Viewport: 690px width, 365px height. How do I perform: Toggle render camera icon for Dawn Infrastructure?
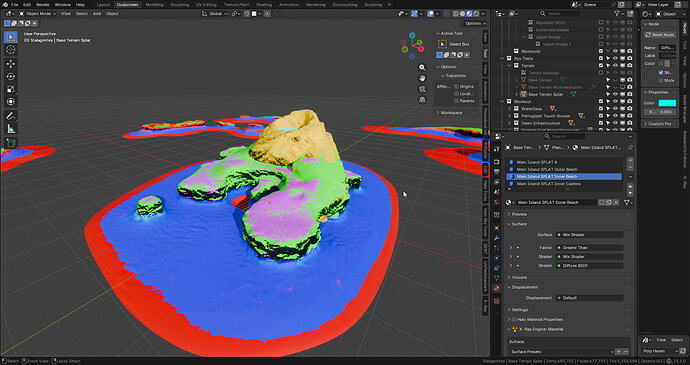point(630,123)
